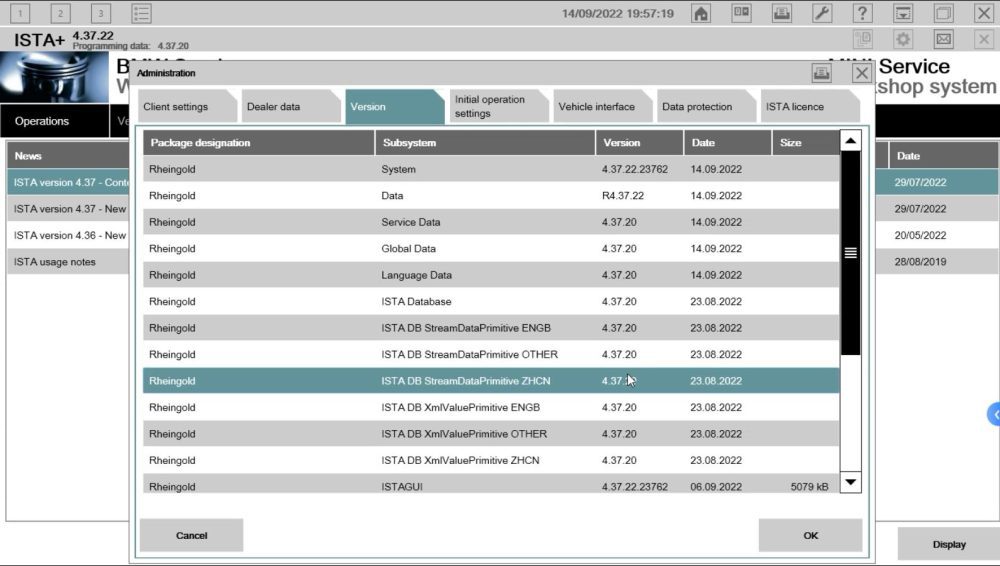The image size is (1000, 566).
Task: Sort by Subsystem column header
Action: point(485,143)
